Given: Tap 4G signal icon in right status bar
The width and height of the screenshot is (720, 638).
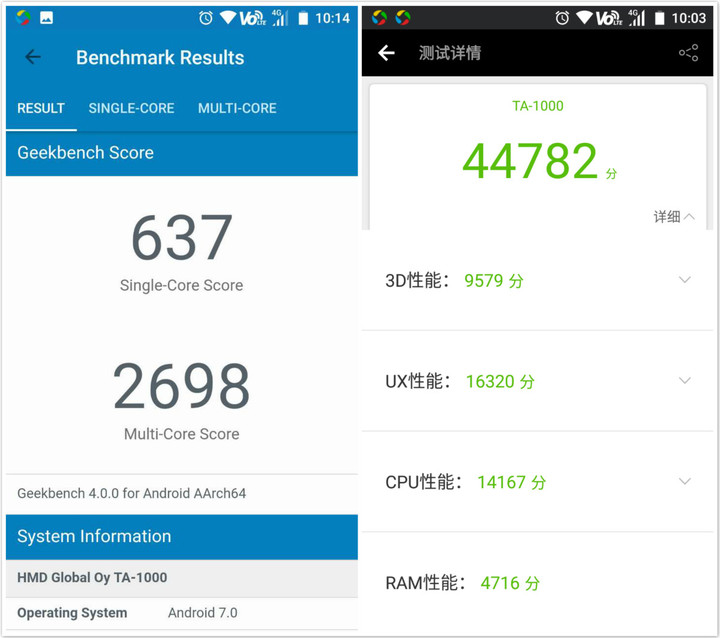Looking at the screenshot, I should (x=637, y=17).
